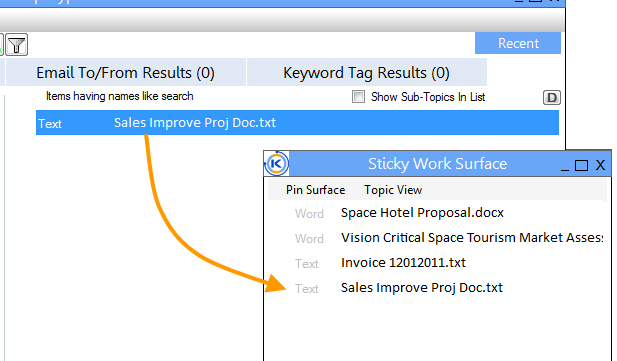617x361 pixels.
Task: Select Invoice 12012011.txt in surface
Action: point(403,263)
